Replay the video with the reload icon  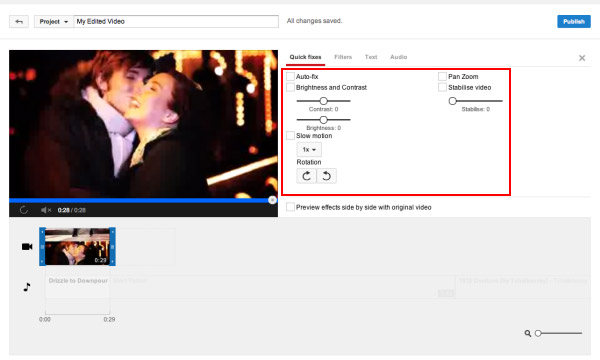tap(24, 210)
